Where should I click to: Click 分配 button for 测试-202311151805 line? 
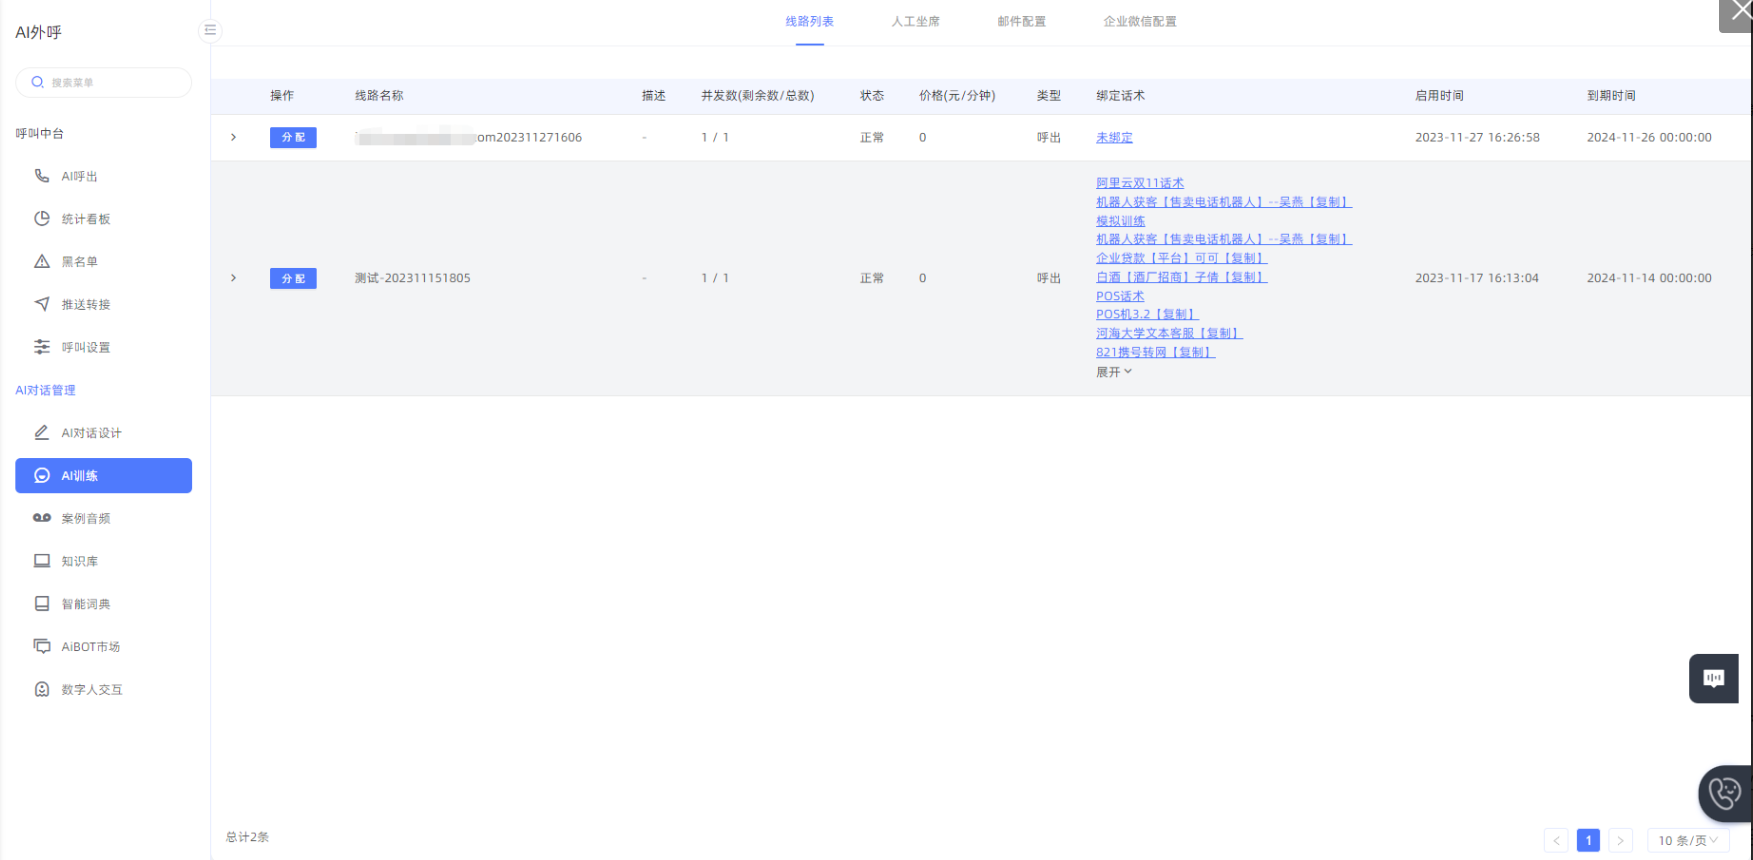click(x=293, y=278)
